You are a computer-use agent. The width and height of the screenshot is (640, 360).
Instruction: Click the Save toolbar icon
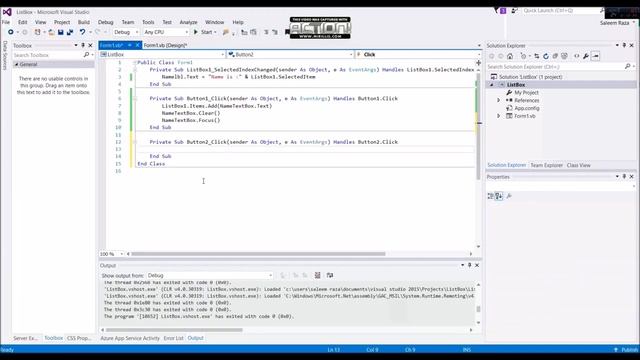tap(60, 32)
